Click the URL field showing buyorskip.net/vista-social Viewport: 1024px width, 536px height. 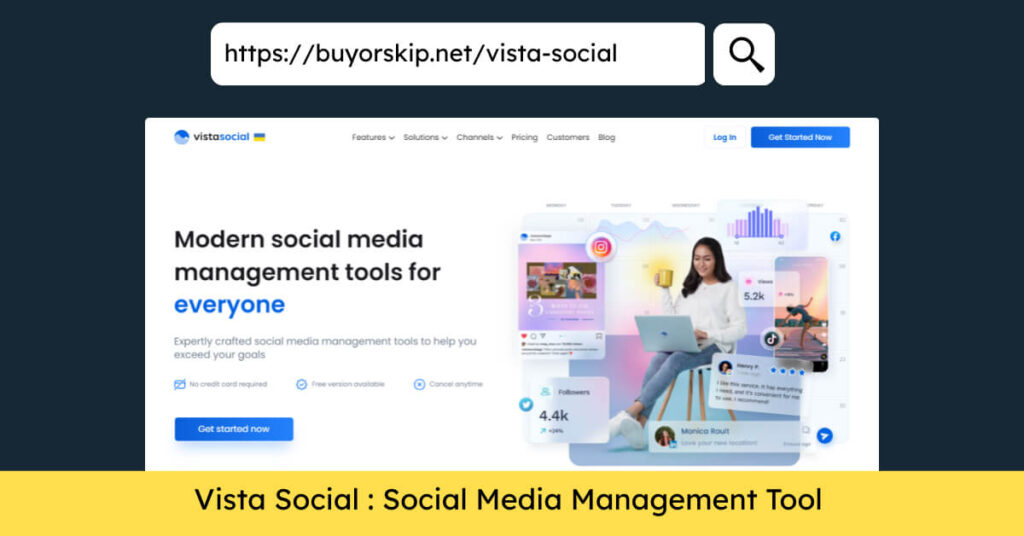(458, 54)
